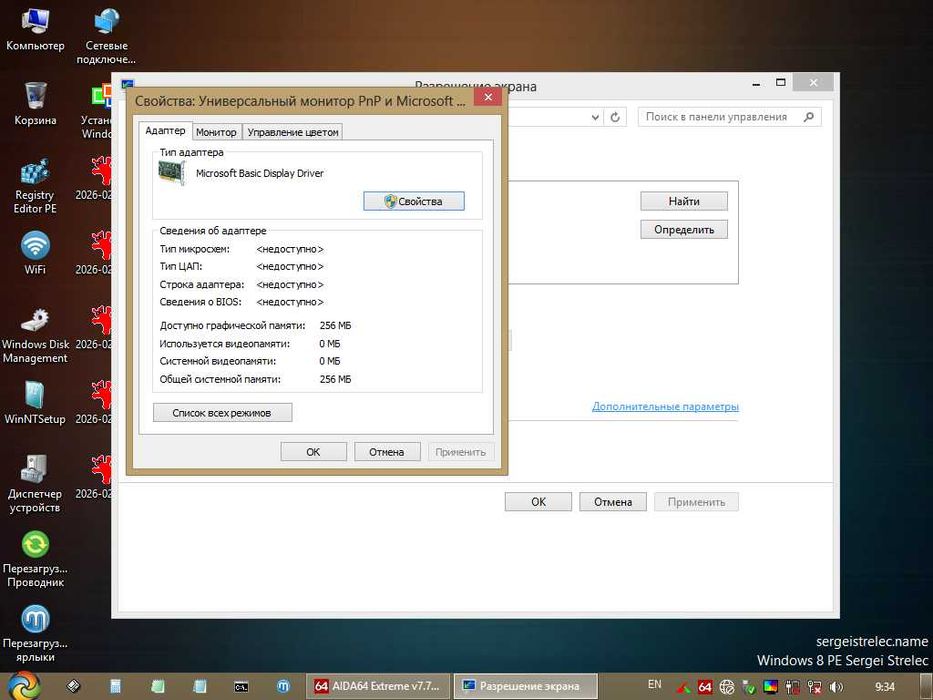Close the adapter properties dialog
The height and width of the screenshot is (700, 933).
[488, 97]
